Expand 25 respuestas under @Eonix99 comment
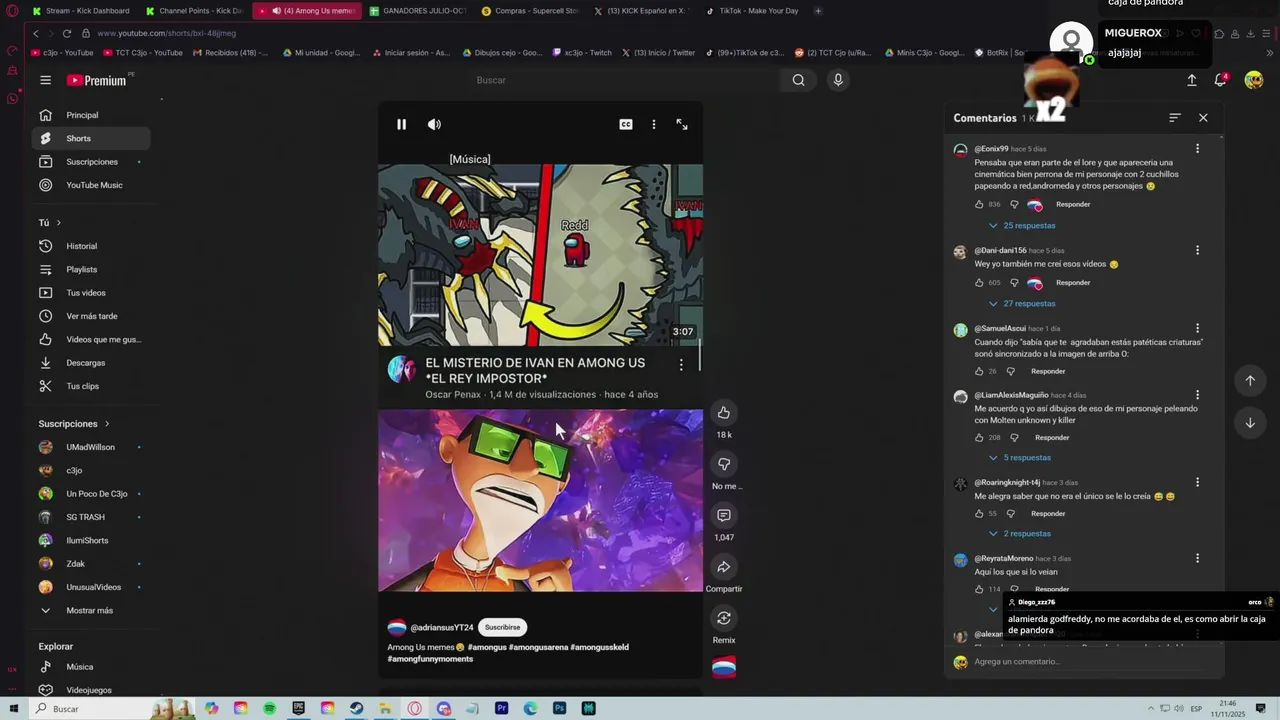This screenshot has width=1280, height=720. tap(1022, 226)
